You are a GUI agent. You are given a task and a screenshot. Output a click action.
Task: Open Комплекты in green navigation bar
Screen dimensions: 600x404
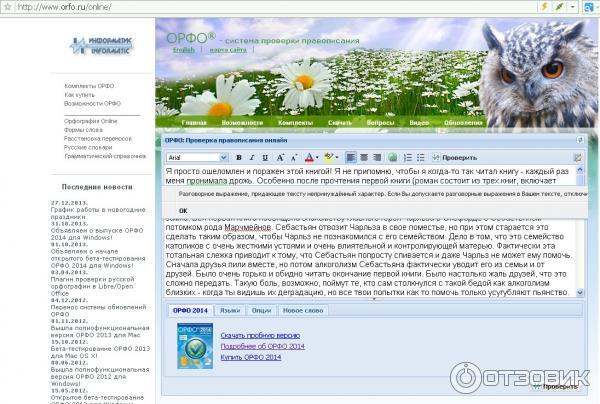pos(295,122)
